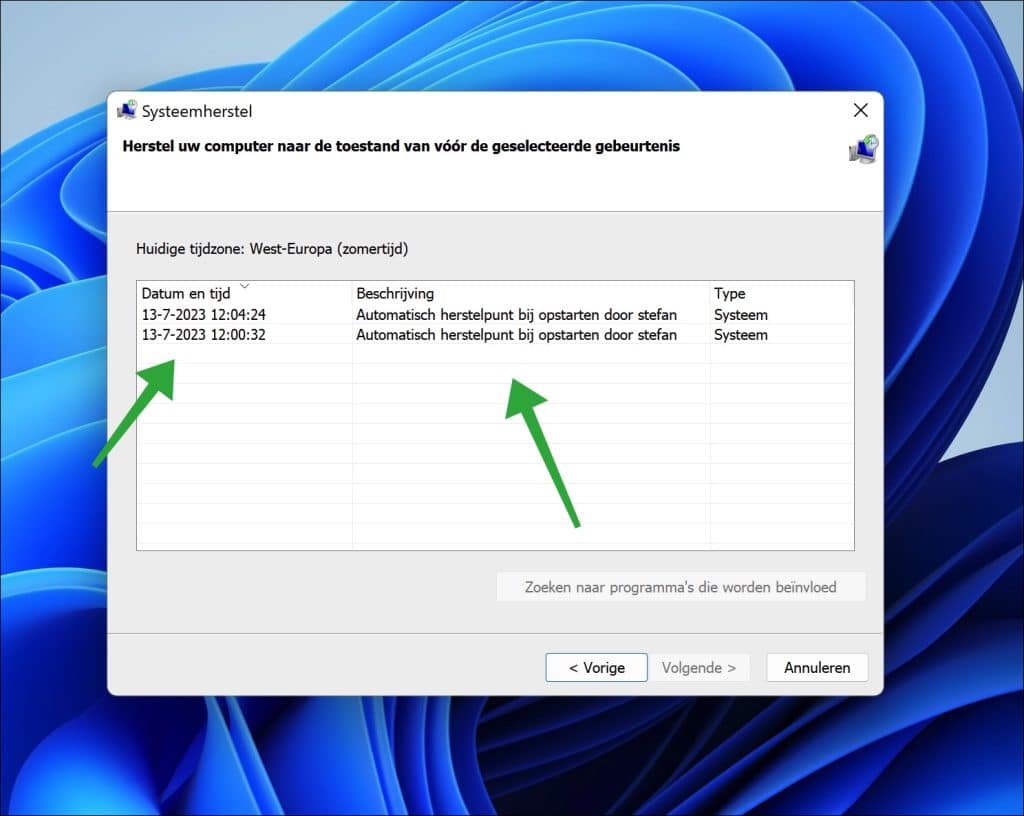
Task: Click the Systeemherstel icon in the title bar
Action: click(128, 110)
